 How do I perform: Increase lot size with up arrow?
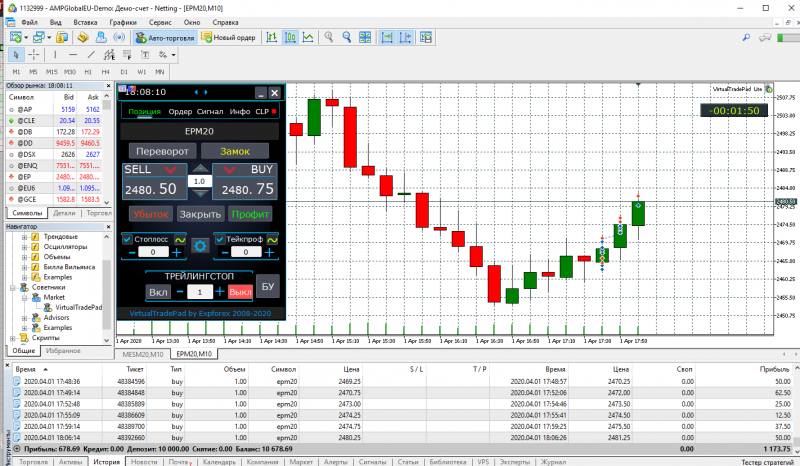[200, 169]
